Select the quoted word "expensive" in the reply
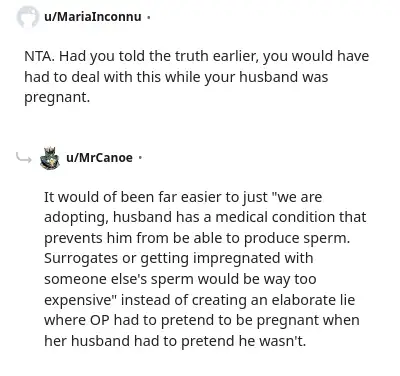 coord(80,300)
